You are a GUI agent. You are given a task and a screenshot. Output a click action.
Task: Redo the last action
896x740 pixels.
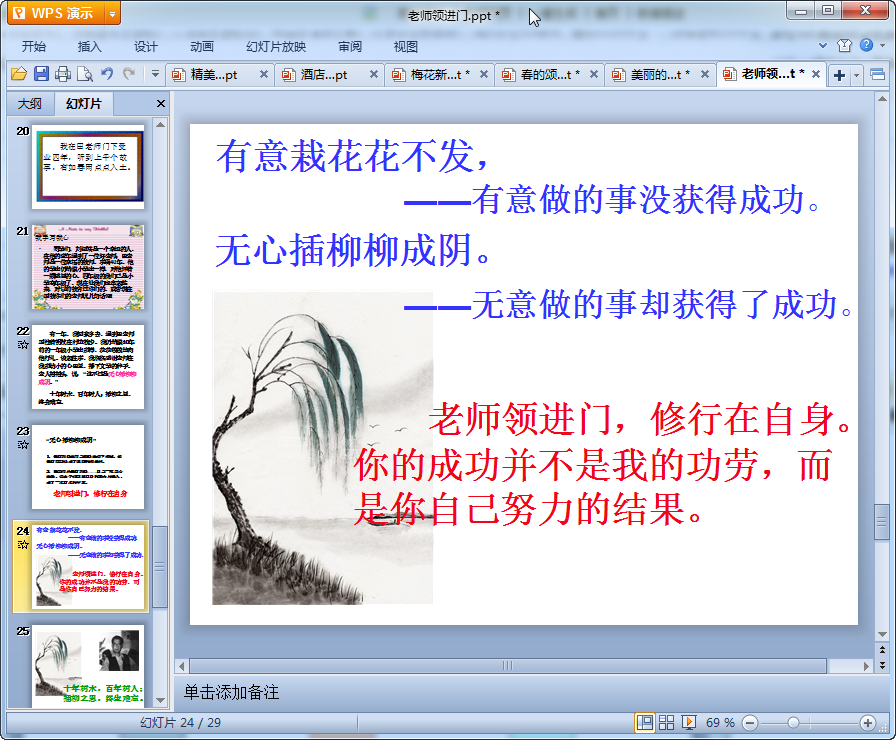coord(129,74)
